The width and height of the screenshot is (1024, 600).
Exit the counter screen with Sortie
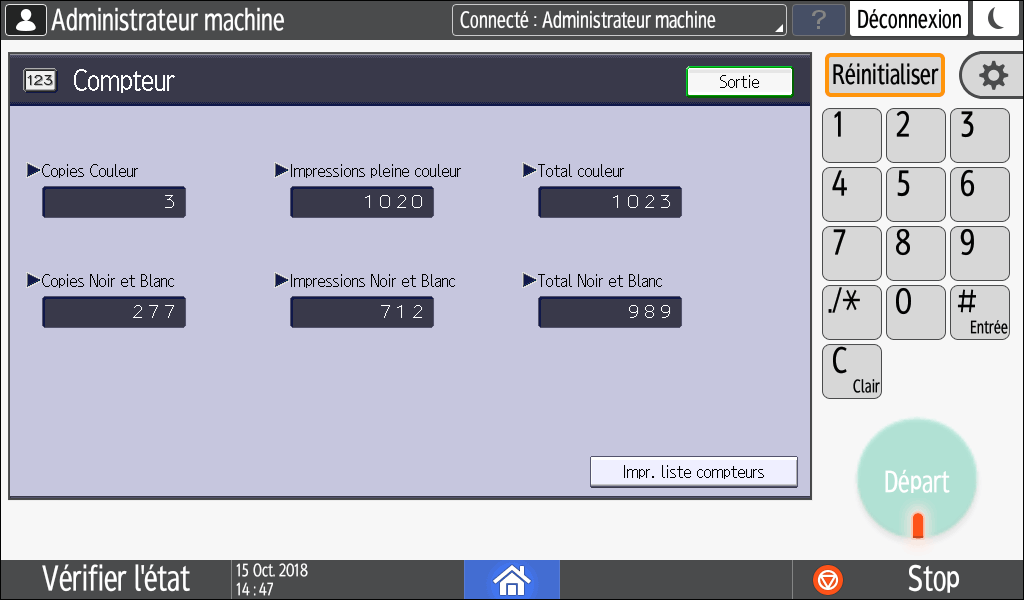739,82
